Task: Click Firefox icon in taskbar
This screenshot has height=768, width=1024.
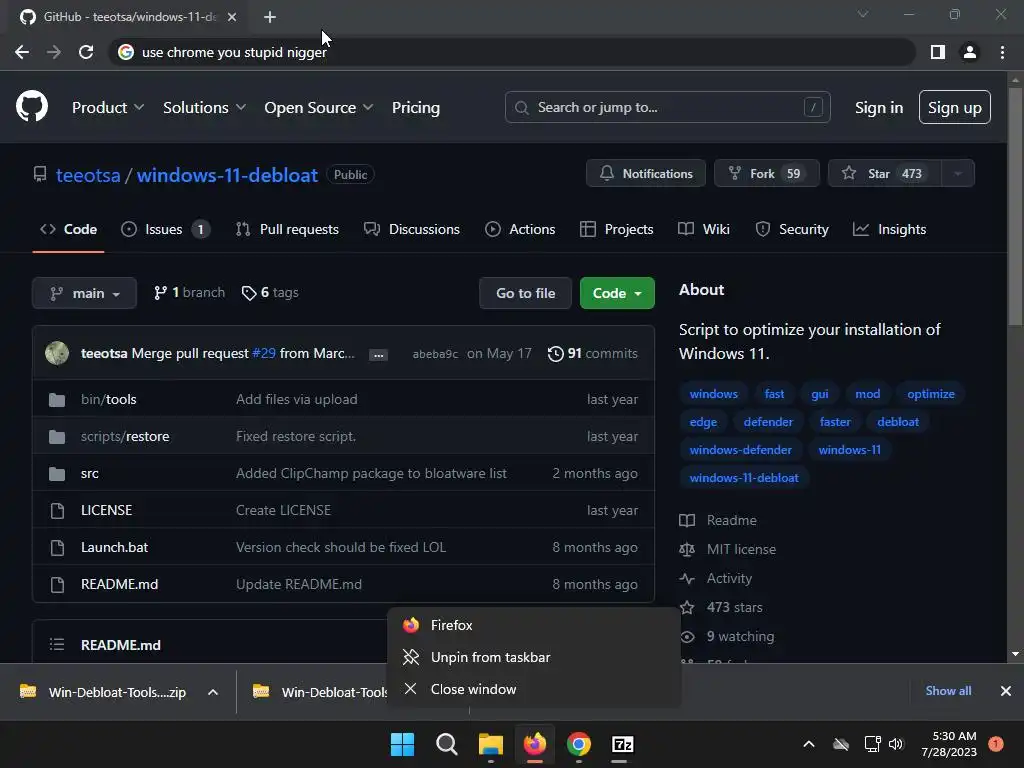Action: click(535, 744)
